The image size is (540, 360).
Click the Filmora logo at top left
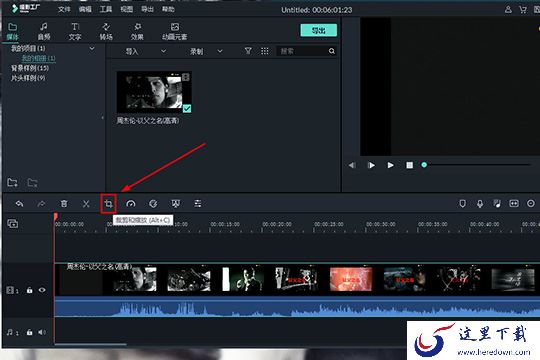point(26,8)
